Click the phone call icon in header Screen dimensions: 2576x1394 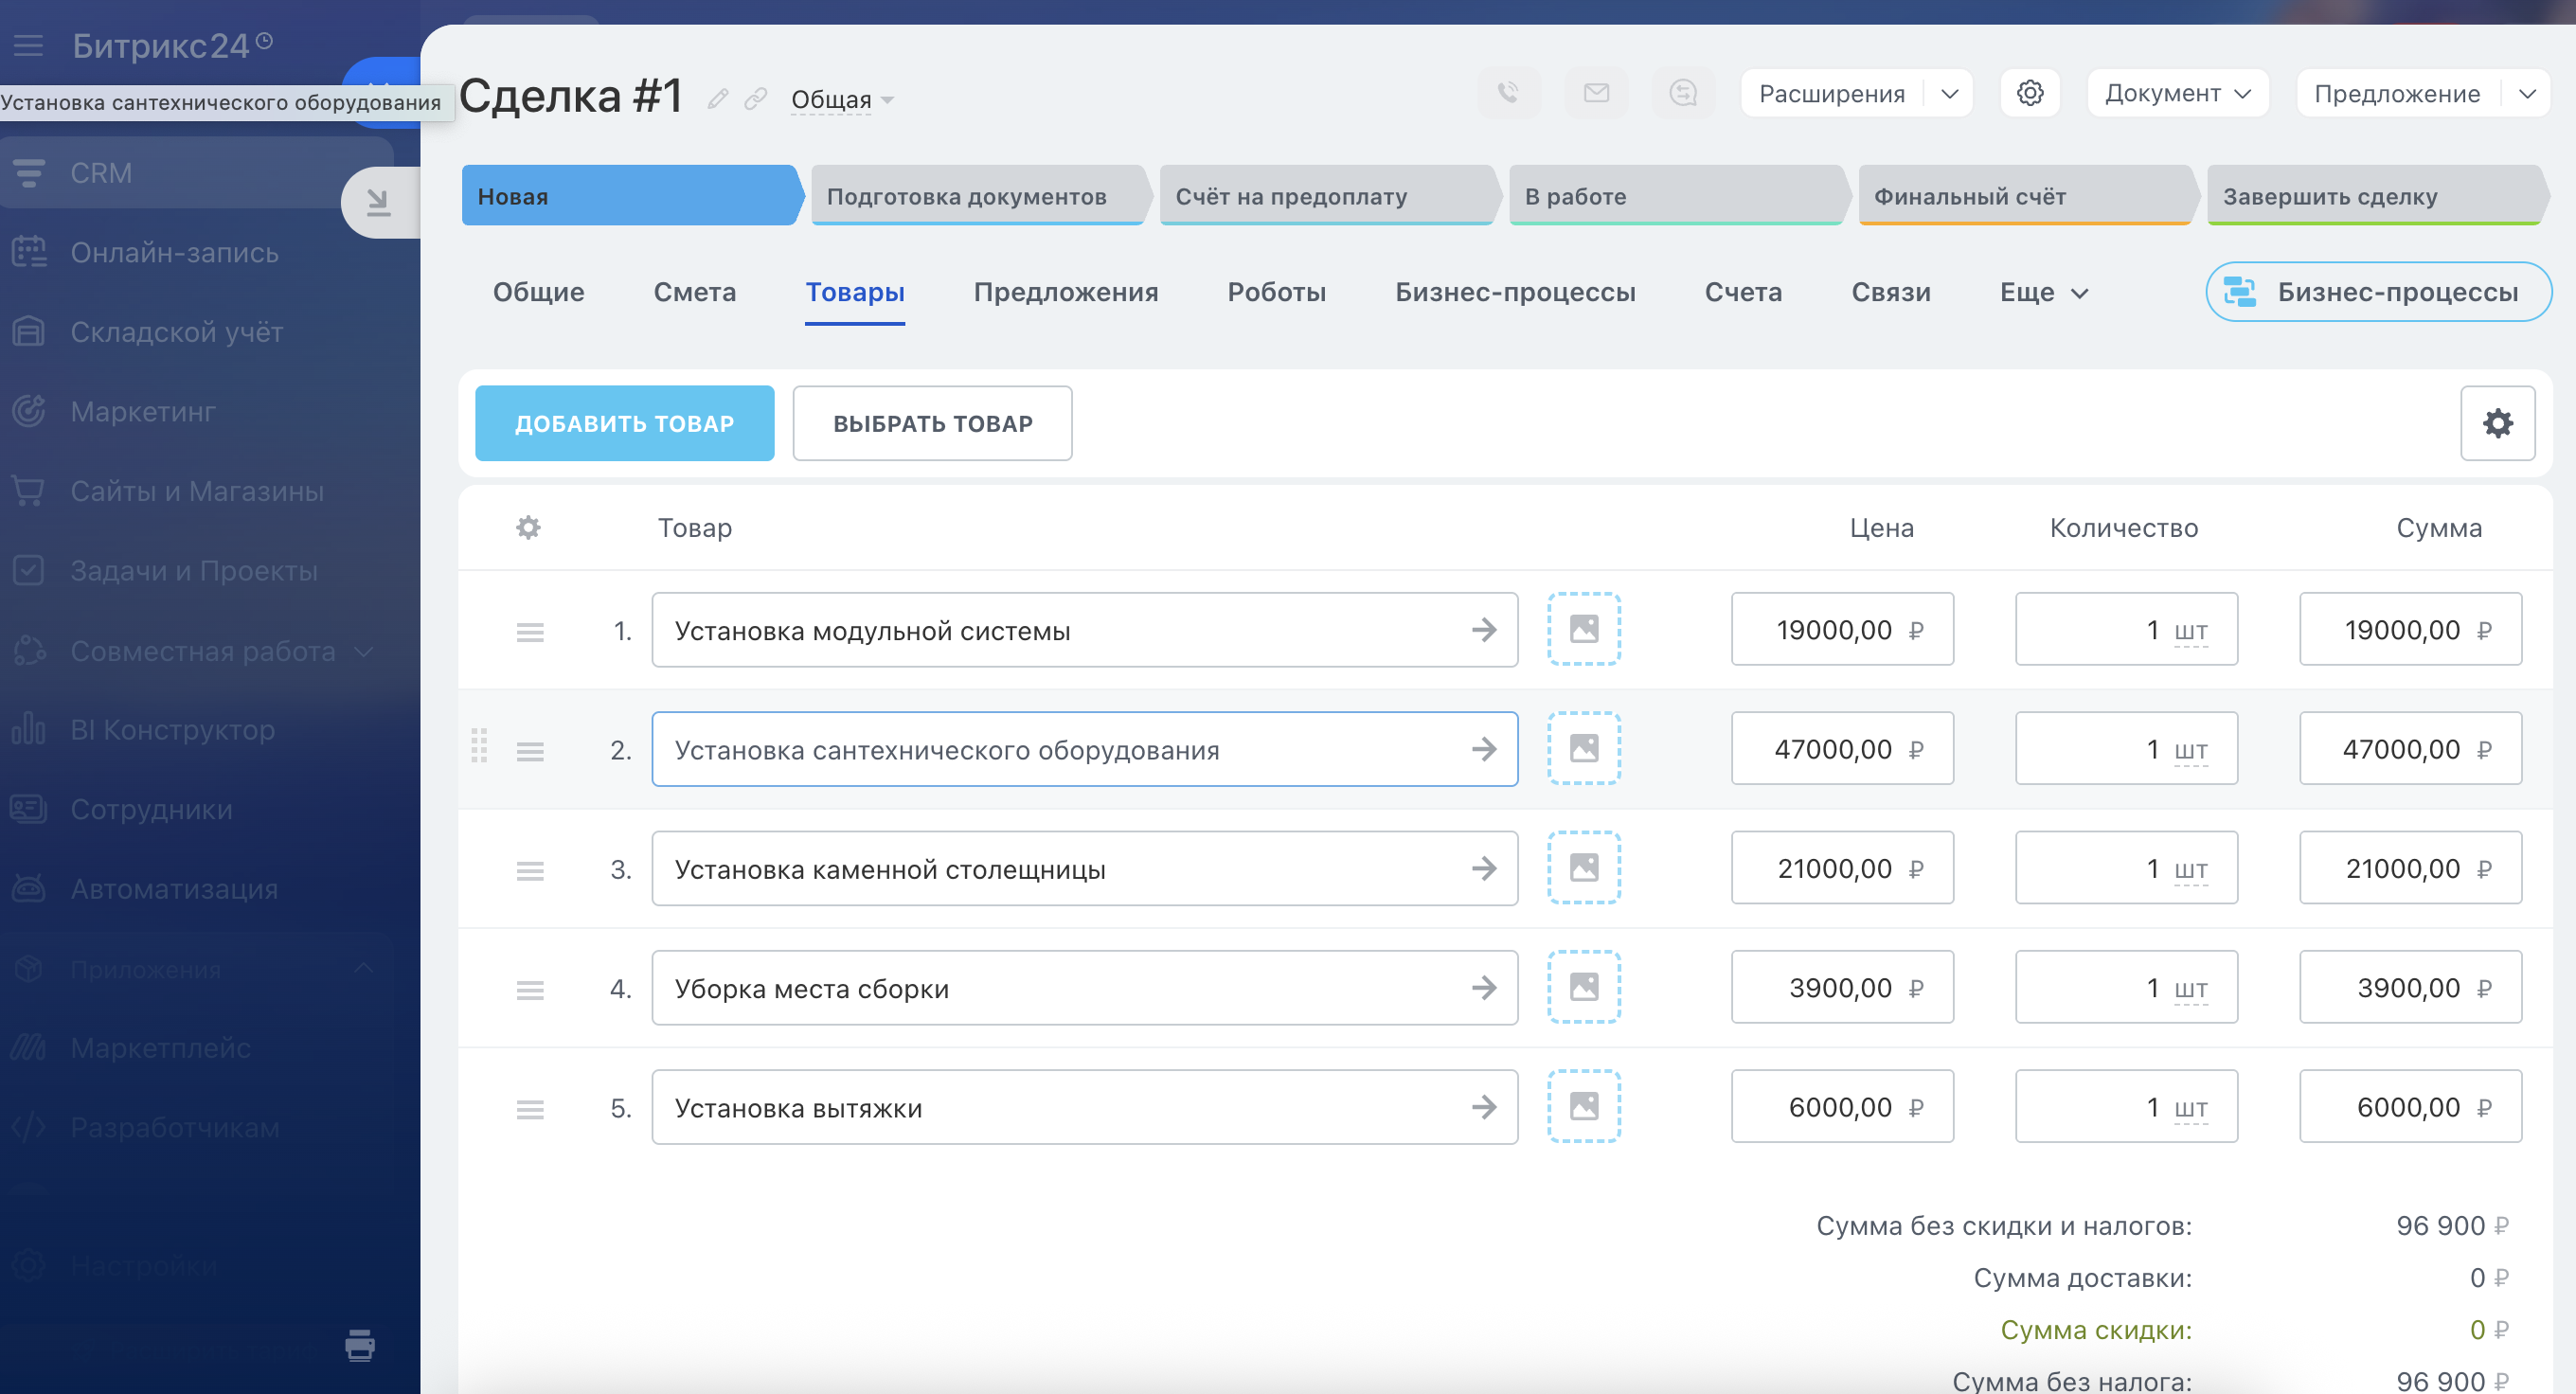click(1508, 93)
